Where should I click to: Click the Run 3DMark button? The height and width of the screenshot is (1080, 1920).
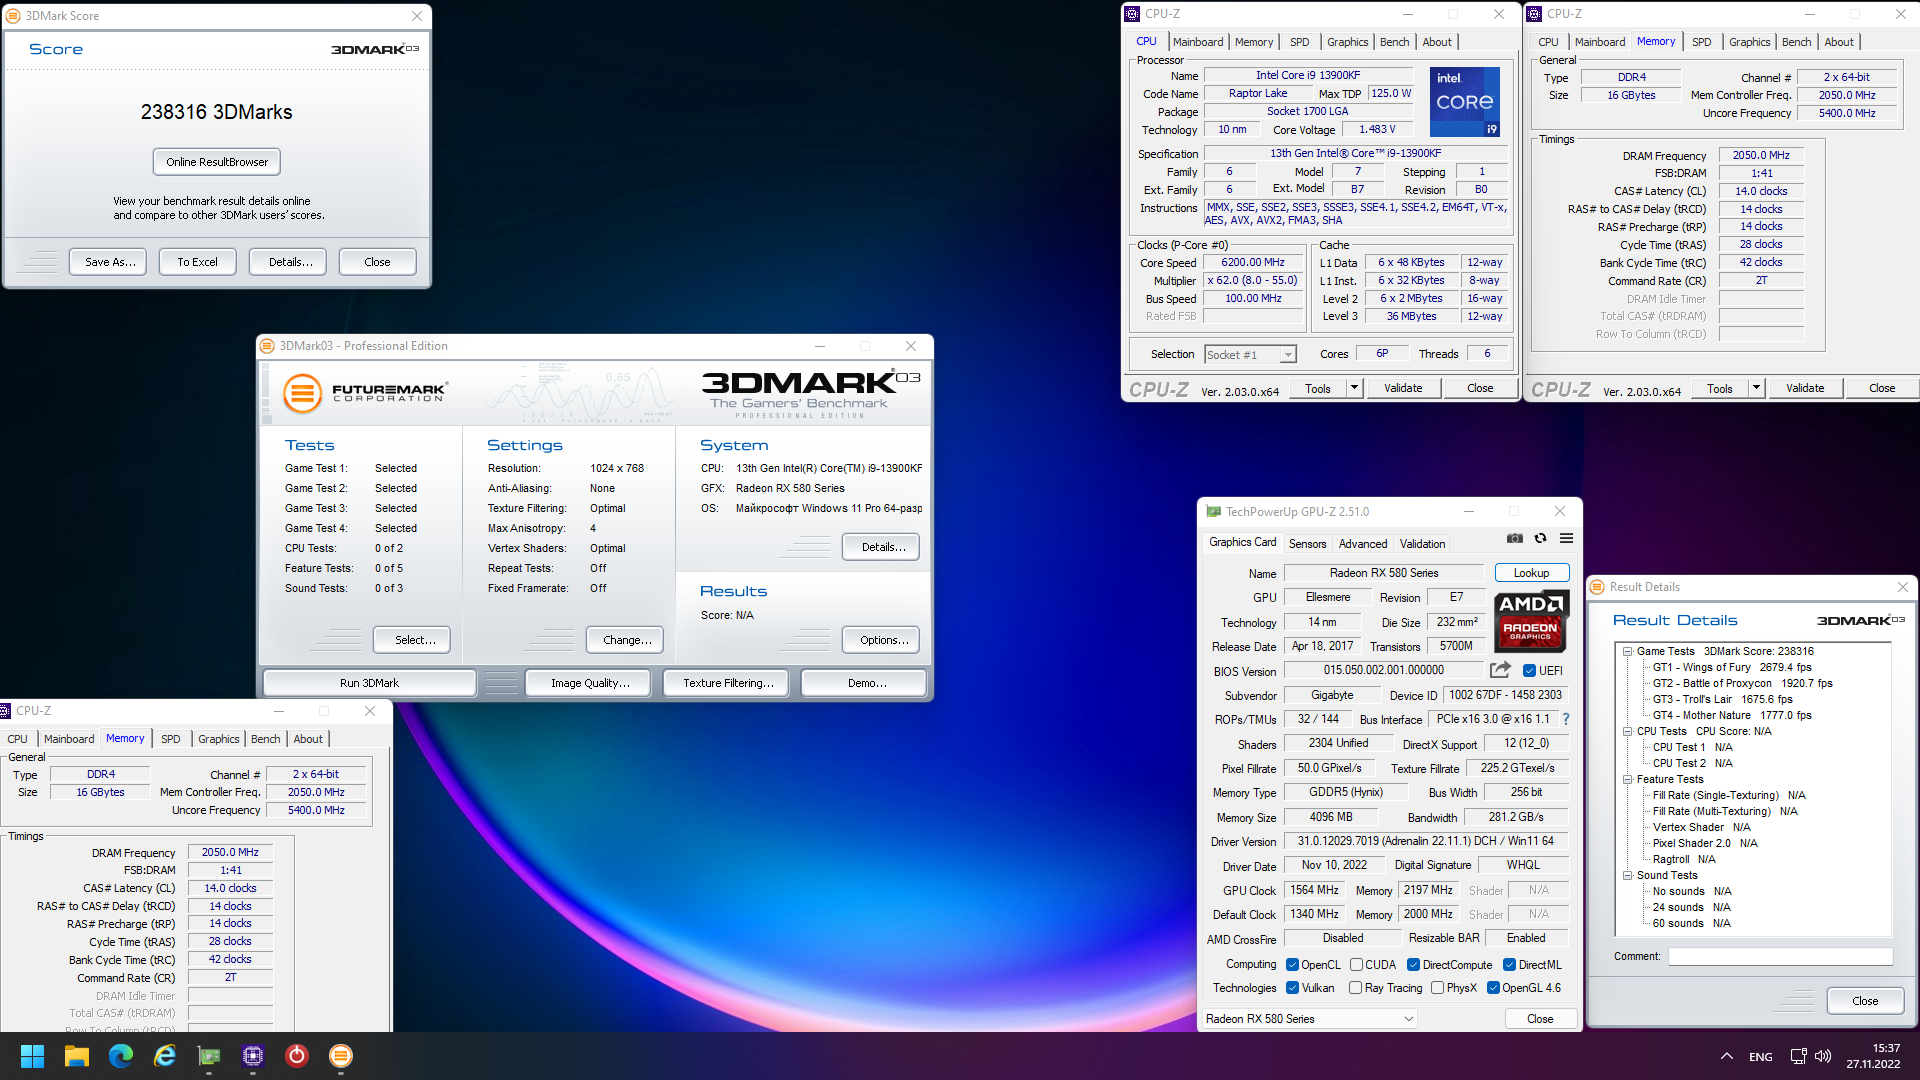(369, 683)
